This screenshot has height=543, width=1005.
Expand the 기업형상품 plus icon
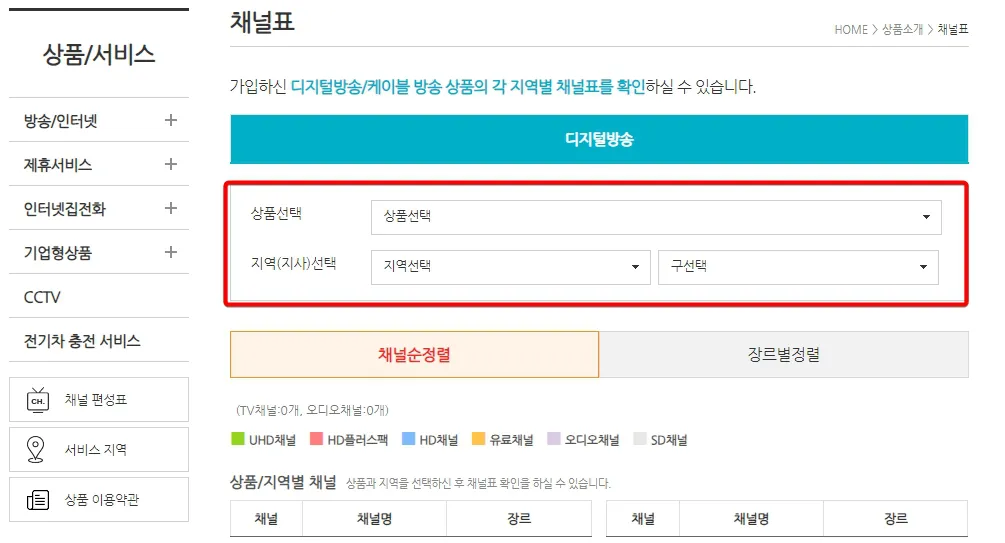[x=170, y=252]
